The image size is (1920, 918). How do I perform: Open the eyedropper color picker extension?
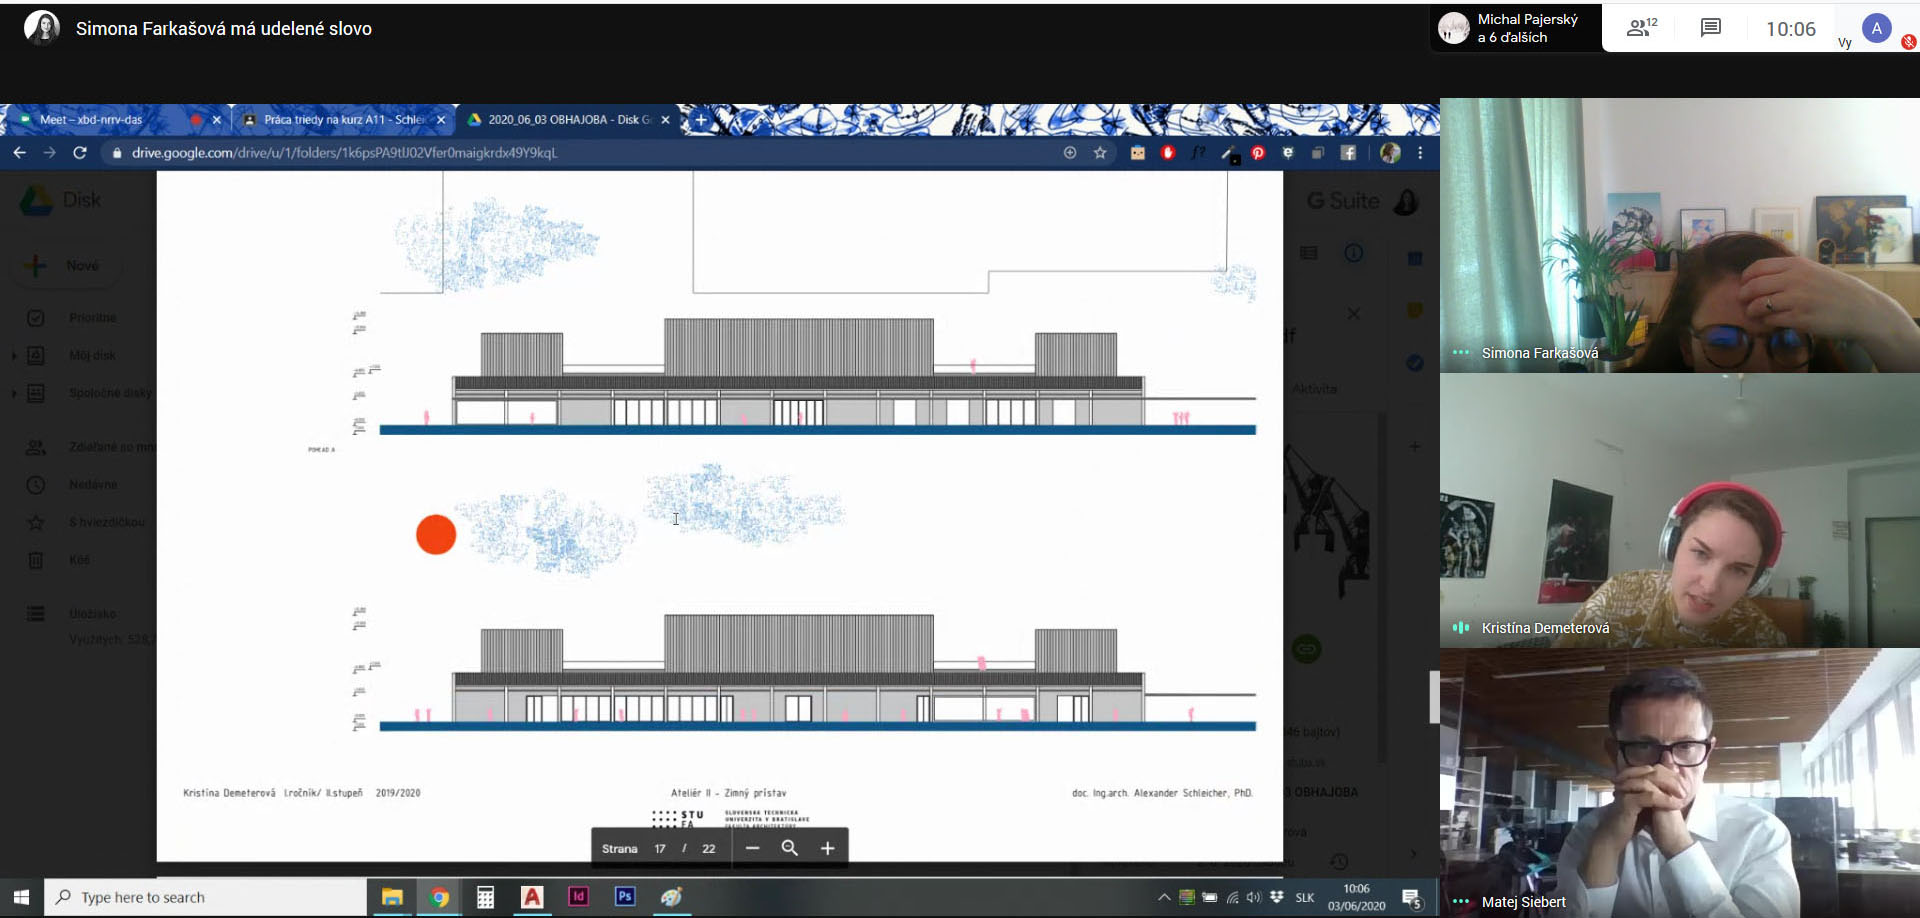(x=1229, y=154)
